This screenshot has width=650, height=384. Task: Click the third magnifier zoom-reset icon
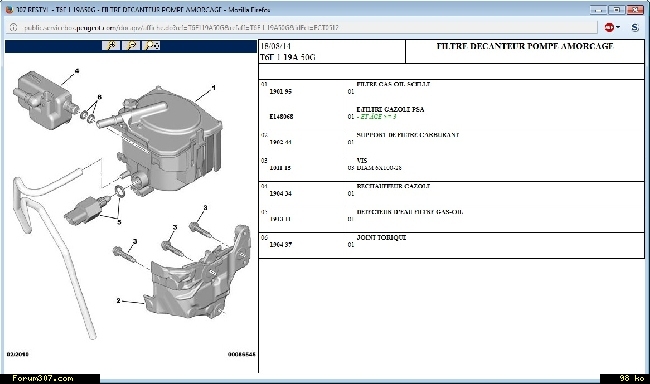[151, 46]
